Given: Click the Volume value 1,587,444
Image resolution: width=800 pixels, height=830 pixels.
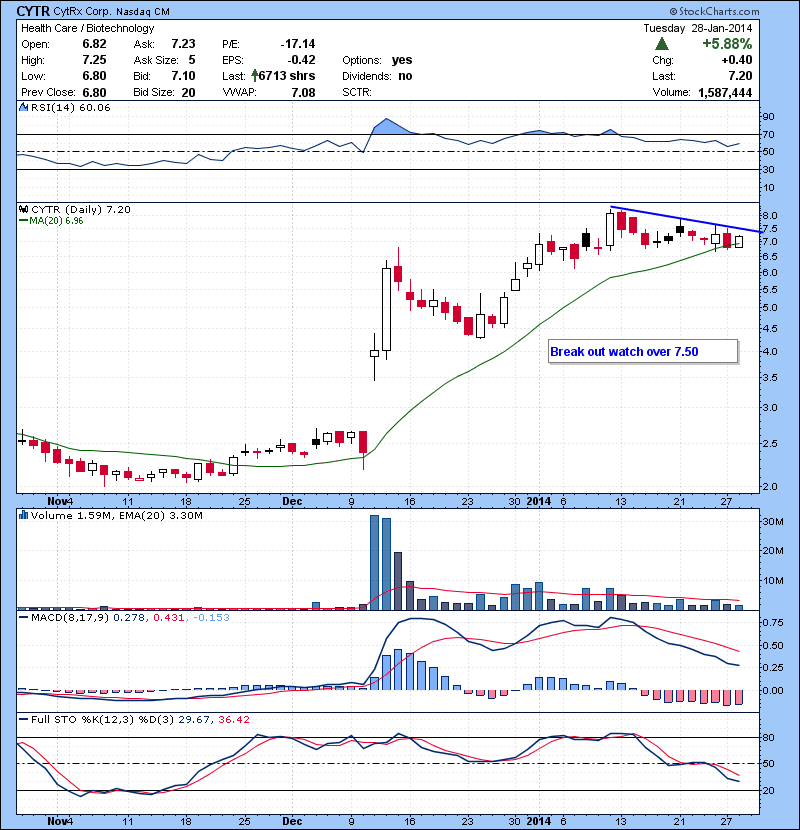Looking at the screenshot, I should pos(725,93).
